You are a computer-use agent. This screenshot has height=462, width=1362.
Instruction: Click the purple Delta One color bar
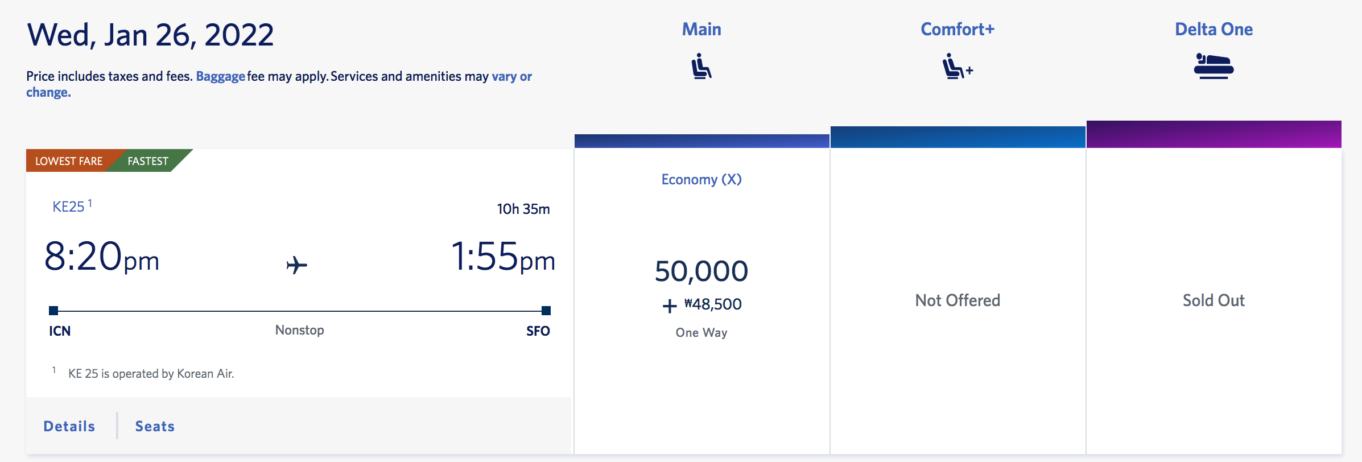(x=1214, y=134)
